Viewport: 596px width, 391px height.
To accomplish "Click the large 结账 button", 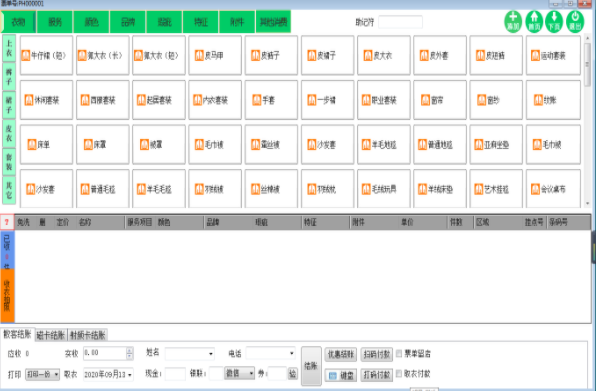I will click(x=311, y=366).
